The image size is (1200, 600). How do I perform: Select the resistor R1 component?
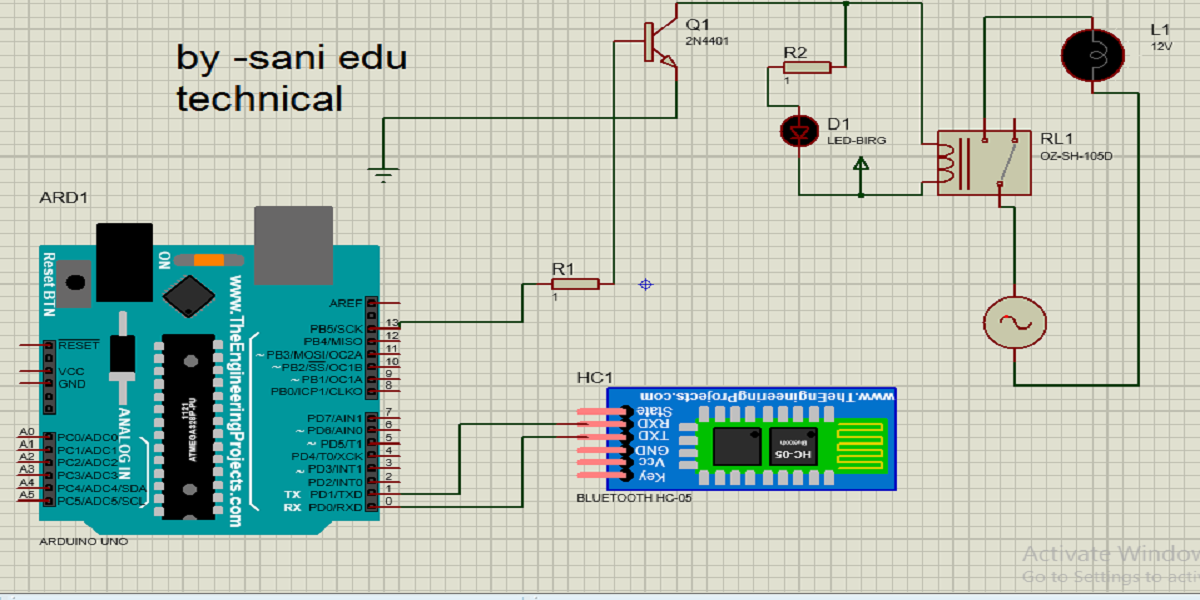(x=573, y=284)
